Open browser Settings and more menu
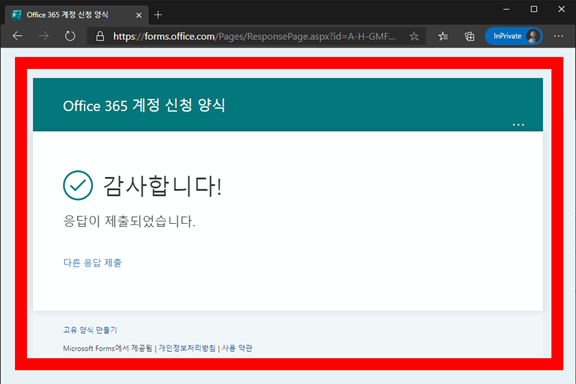The height and width of the screenshot is (384, 576). click(x=558, y=36)
